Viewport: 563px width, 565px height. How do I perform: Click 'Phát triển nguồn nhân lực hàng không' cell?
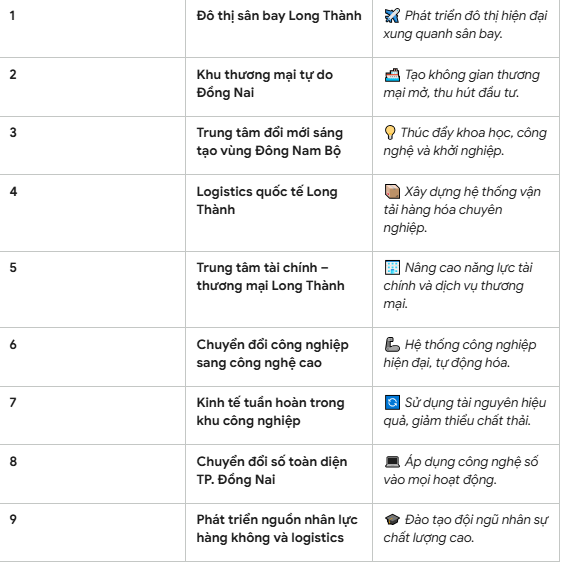coord(279,533)
